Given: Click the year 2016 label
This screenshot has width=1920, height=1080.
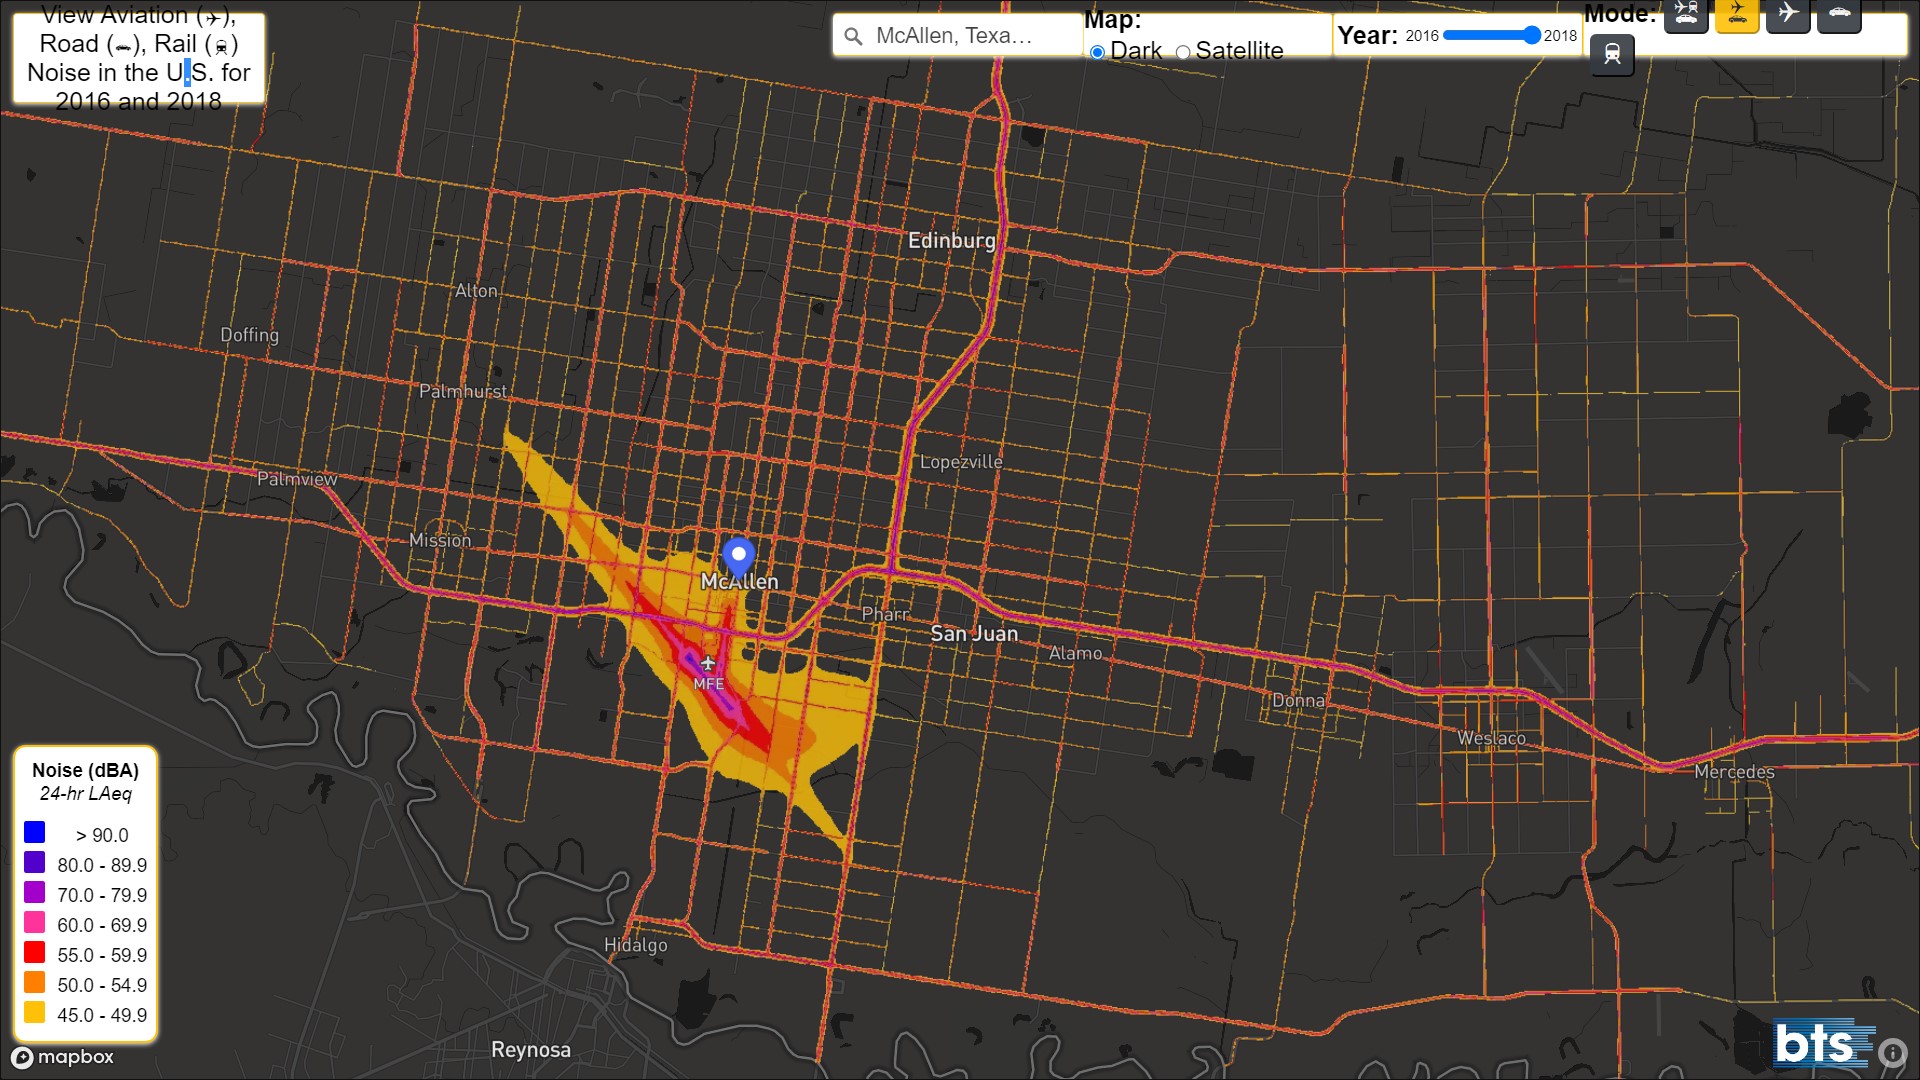Looking at the screenshot, I should [x=1422, y=34].
